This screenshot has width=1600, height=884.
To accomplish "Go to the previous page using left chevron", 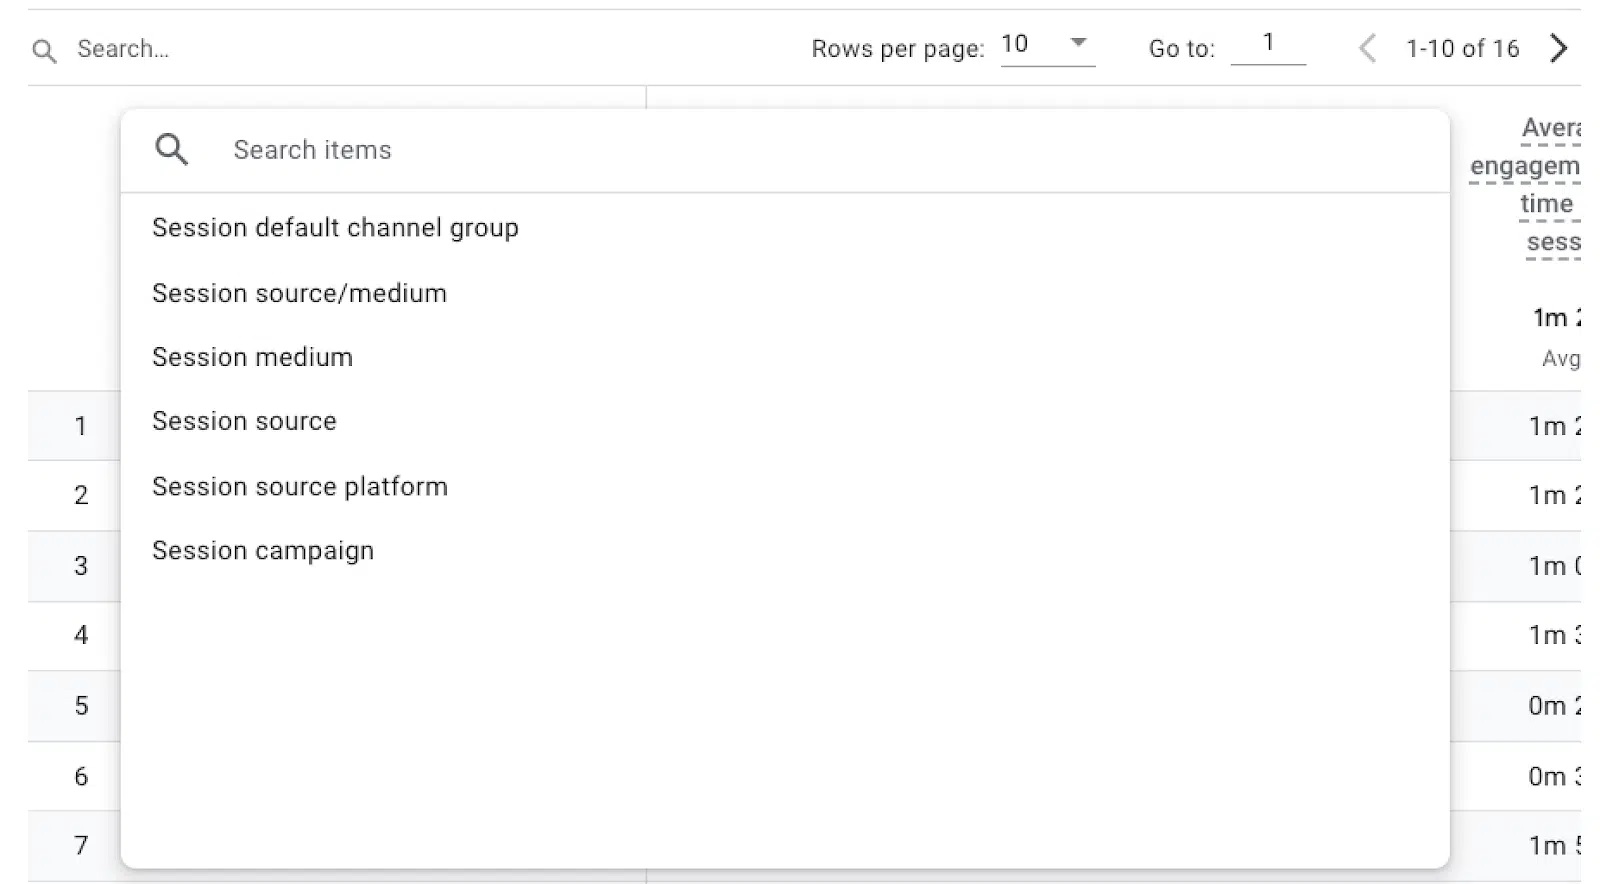I will (1367, 48).
